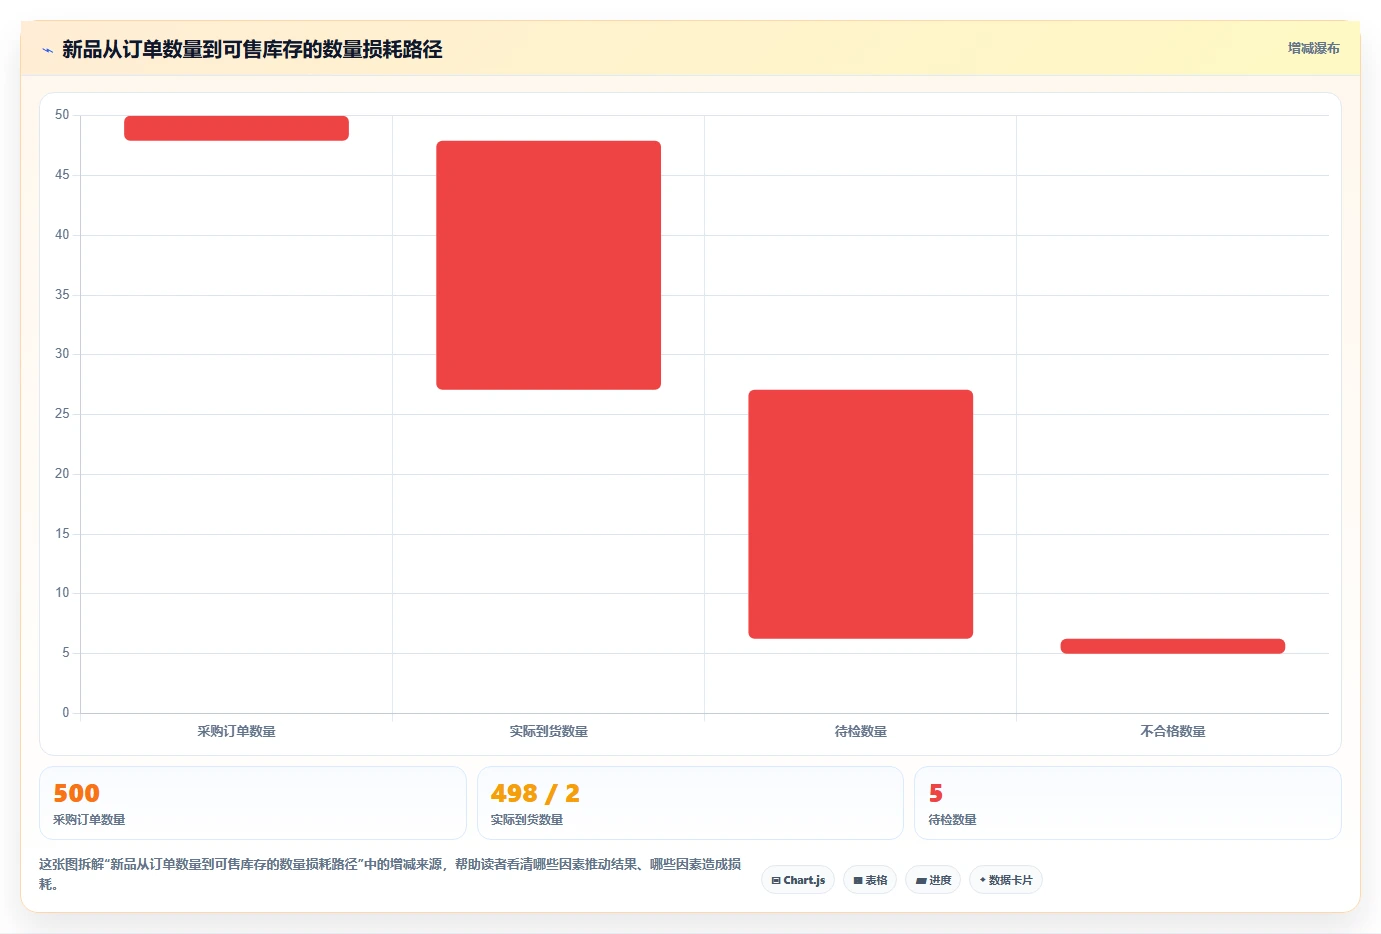Click the 实际到货数量 waterfall bar

[x=548, y=265]
